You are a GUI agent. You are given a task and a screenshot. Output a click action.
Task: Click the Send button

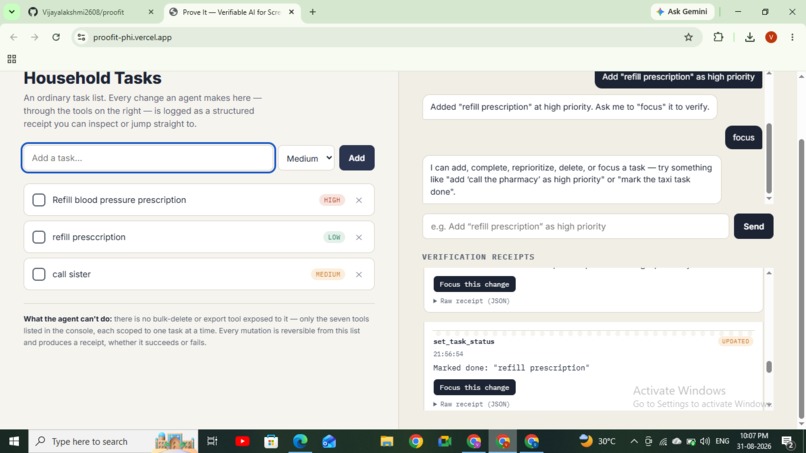[x=754, y=226]
